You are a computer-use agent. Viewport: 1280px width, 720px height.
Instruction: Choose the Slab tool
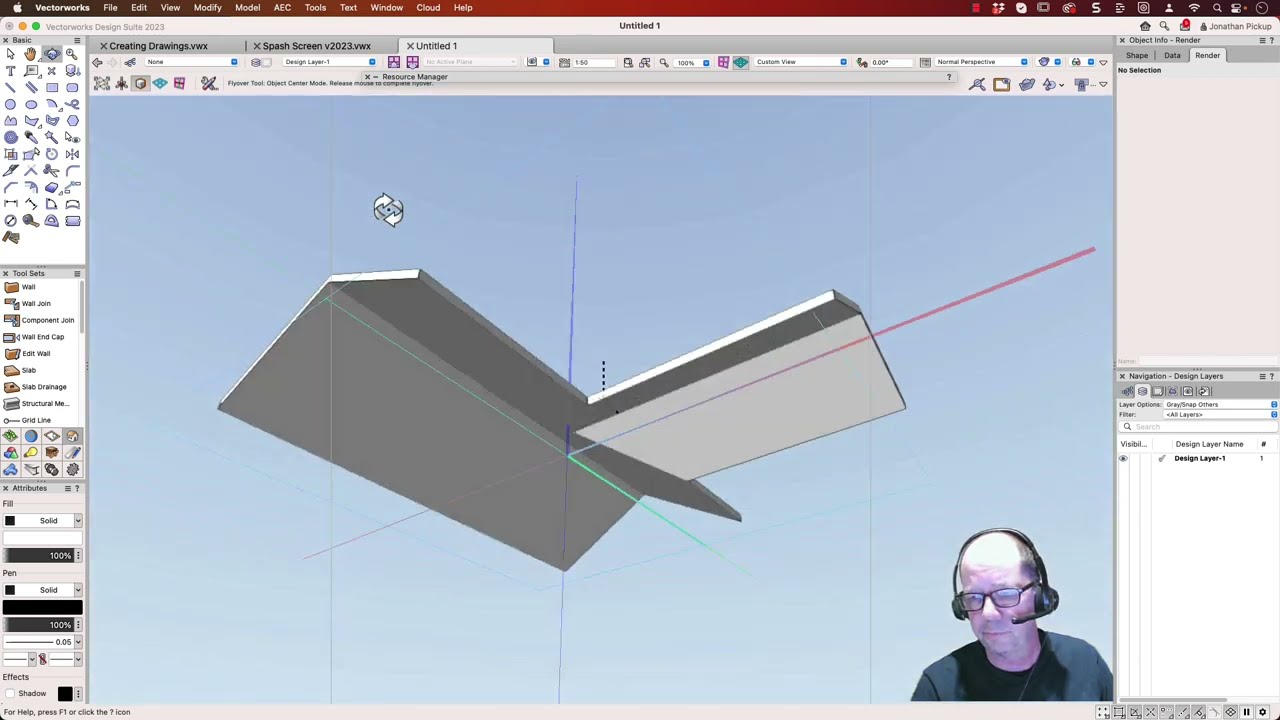tap(29, 370)
